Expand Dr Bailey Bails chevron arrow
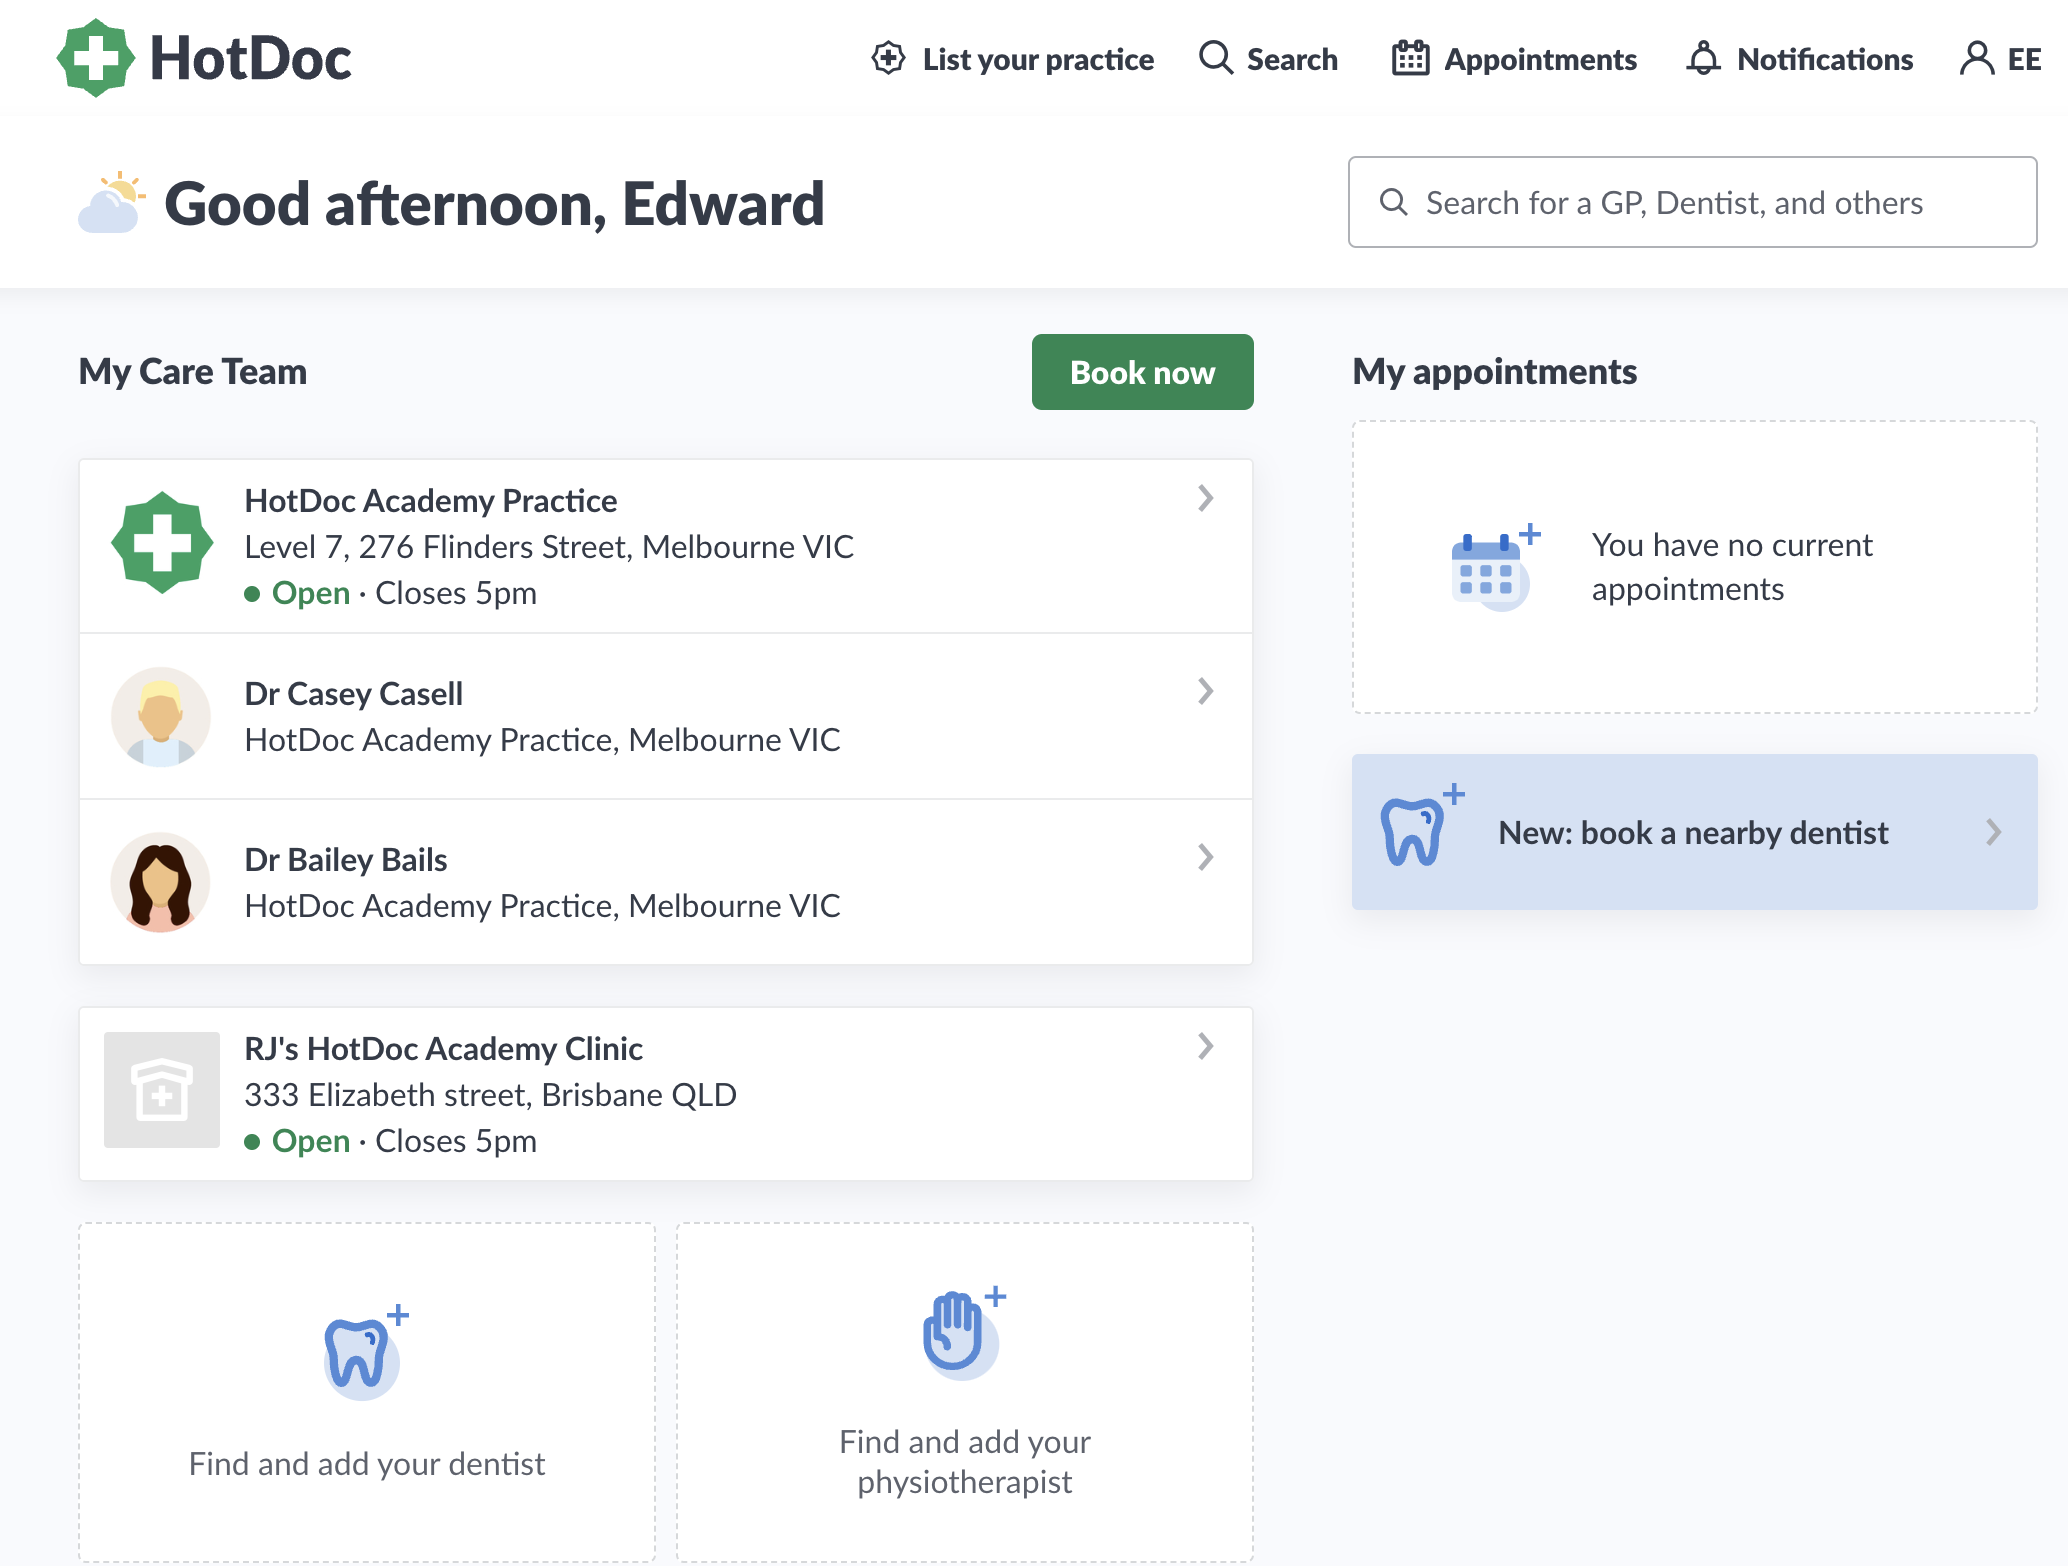This screenshot has width=2068, height=1566. click(1205, 857)
